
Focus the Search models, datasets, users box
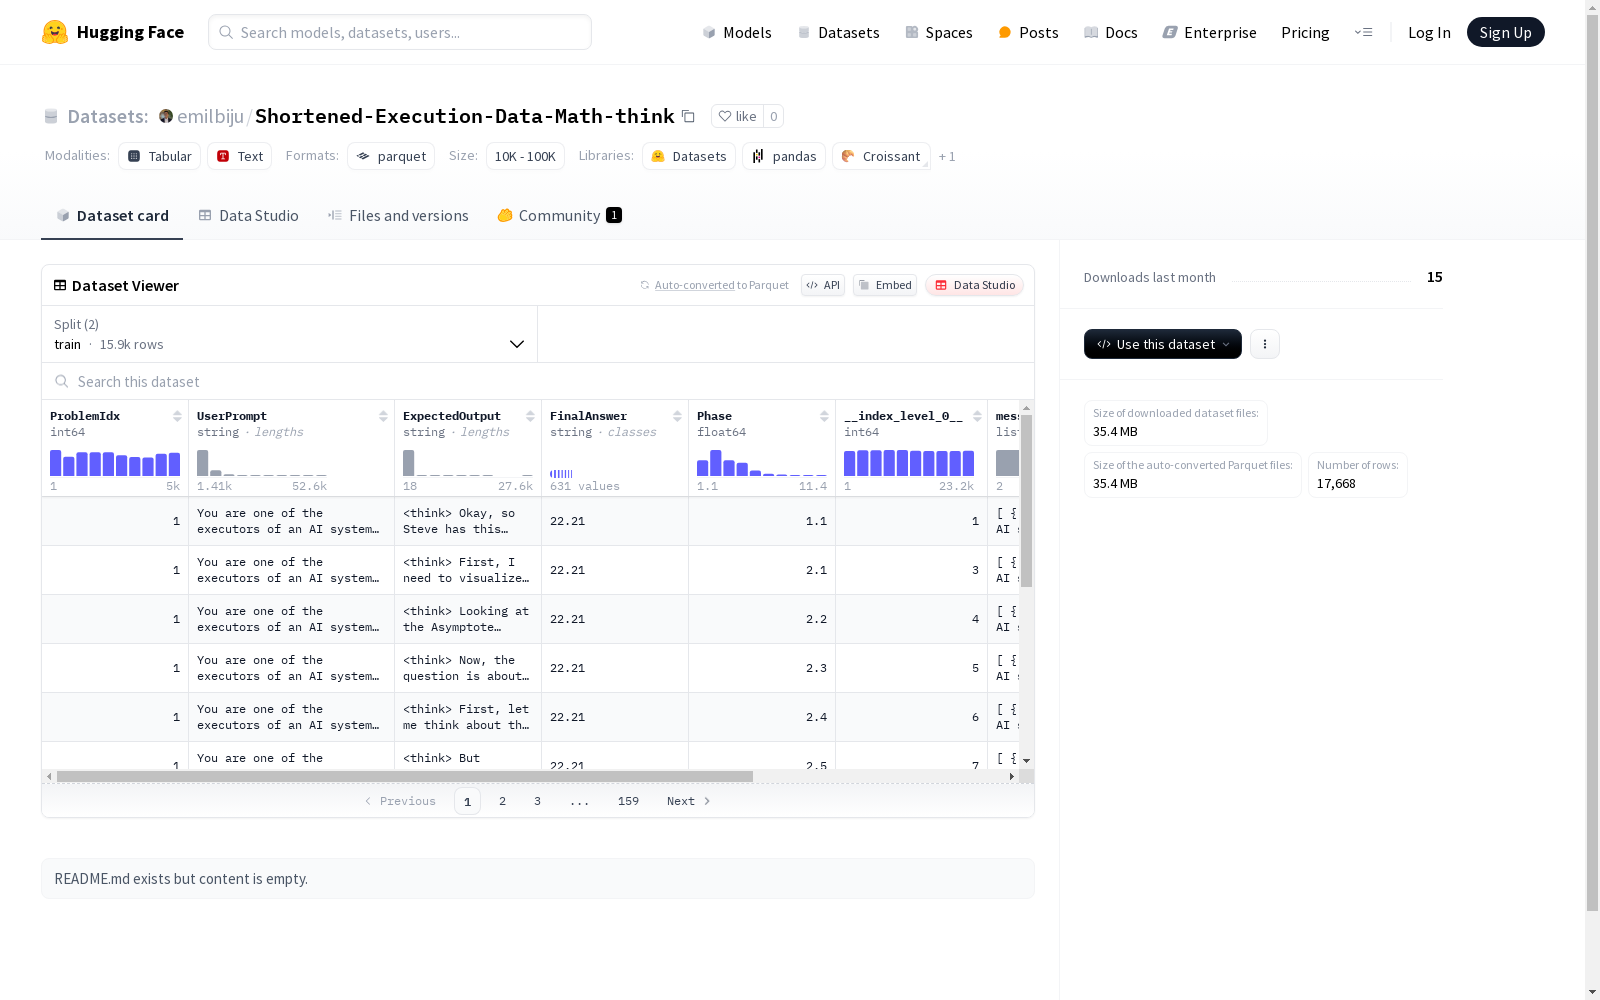pos(400,32)
